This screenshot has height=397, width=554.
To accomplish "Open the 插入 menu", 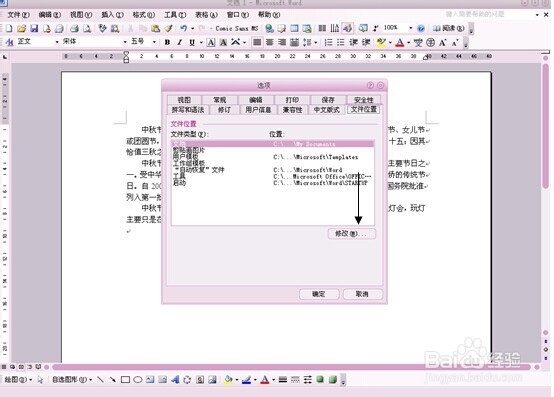I will coord(112,15).
